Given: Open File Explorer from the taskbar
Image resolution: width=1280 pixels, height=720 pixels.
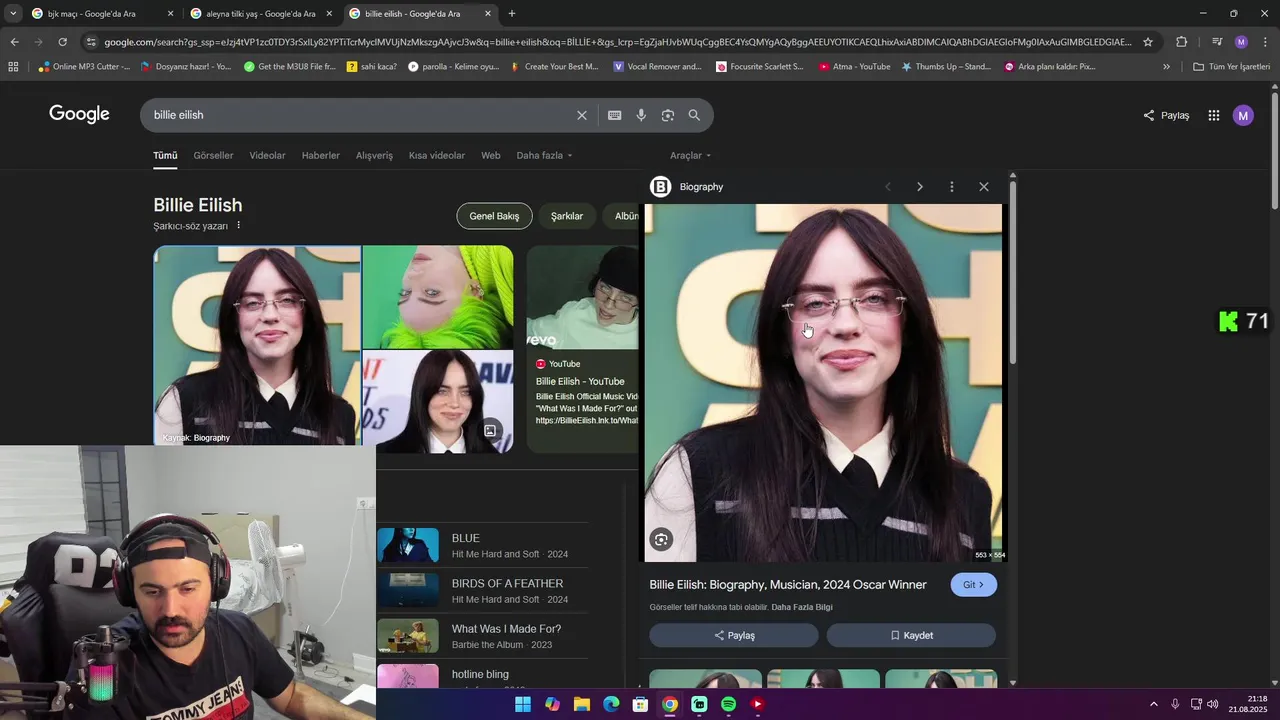Looking at the screenshot, I should (581, 704).
